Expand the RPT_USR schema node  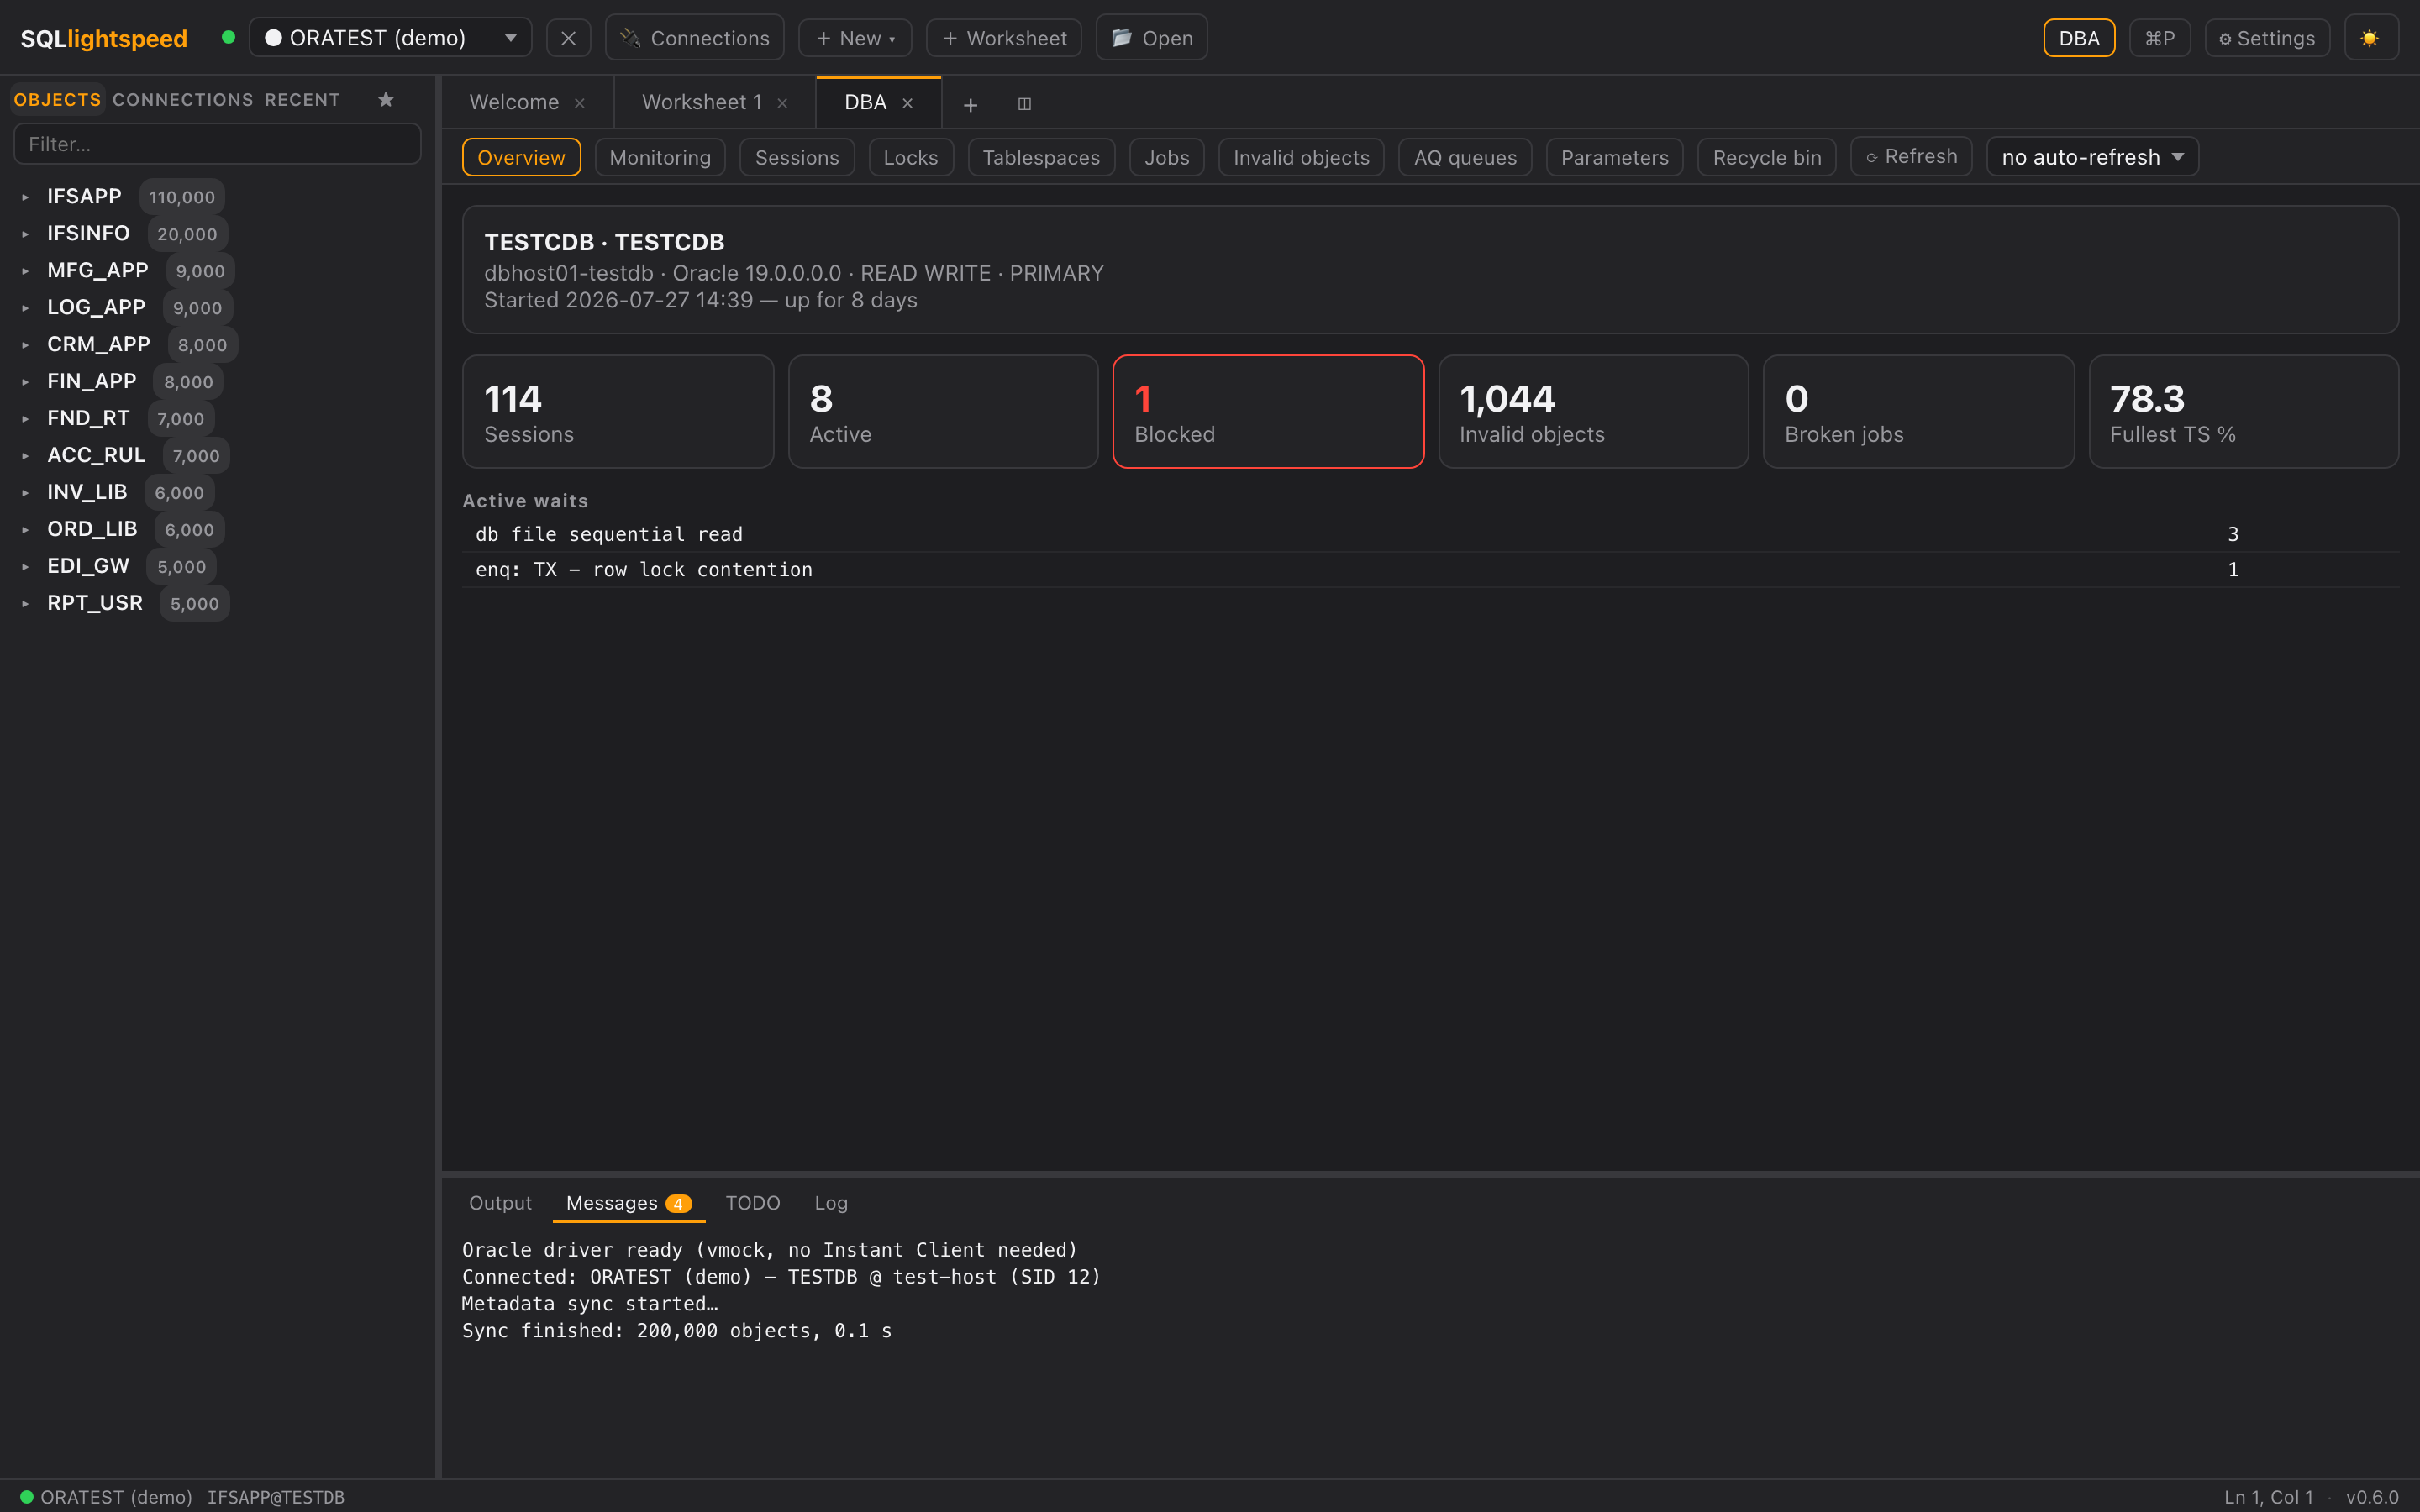(x=25, y=604)
